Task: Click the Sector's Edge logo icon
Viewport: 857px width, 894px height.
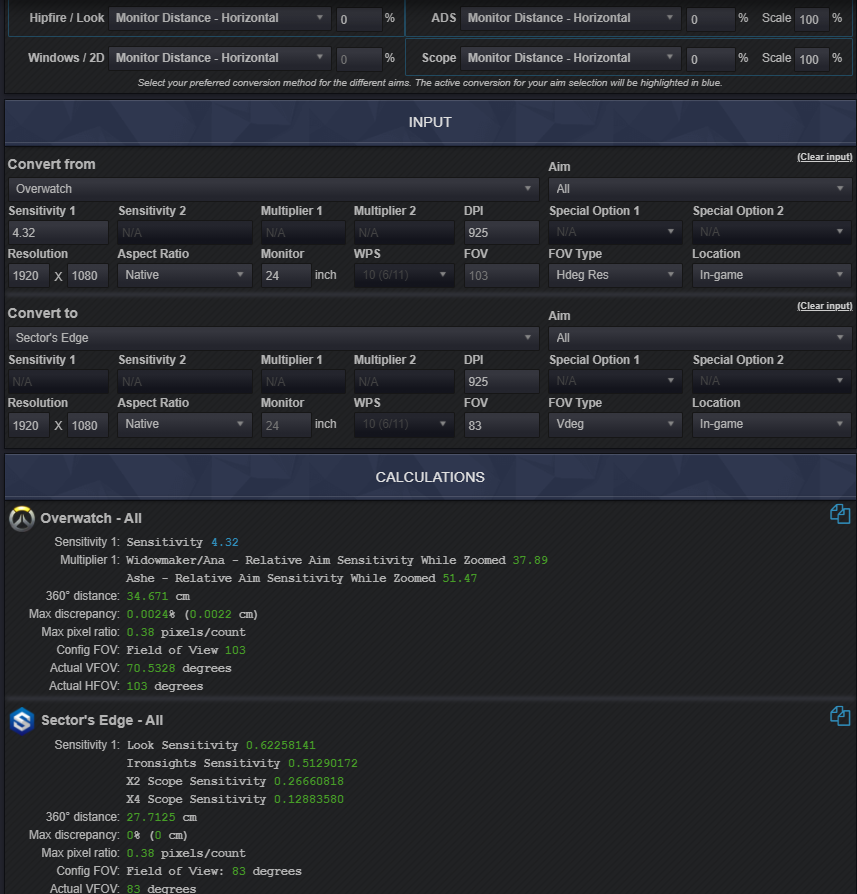Action: (22, 721)
